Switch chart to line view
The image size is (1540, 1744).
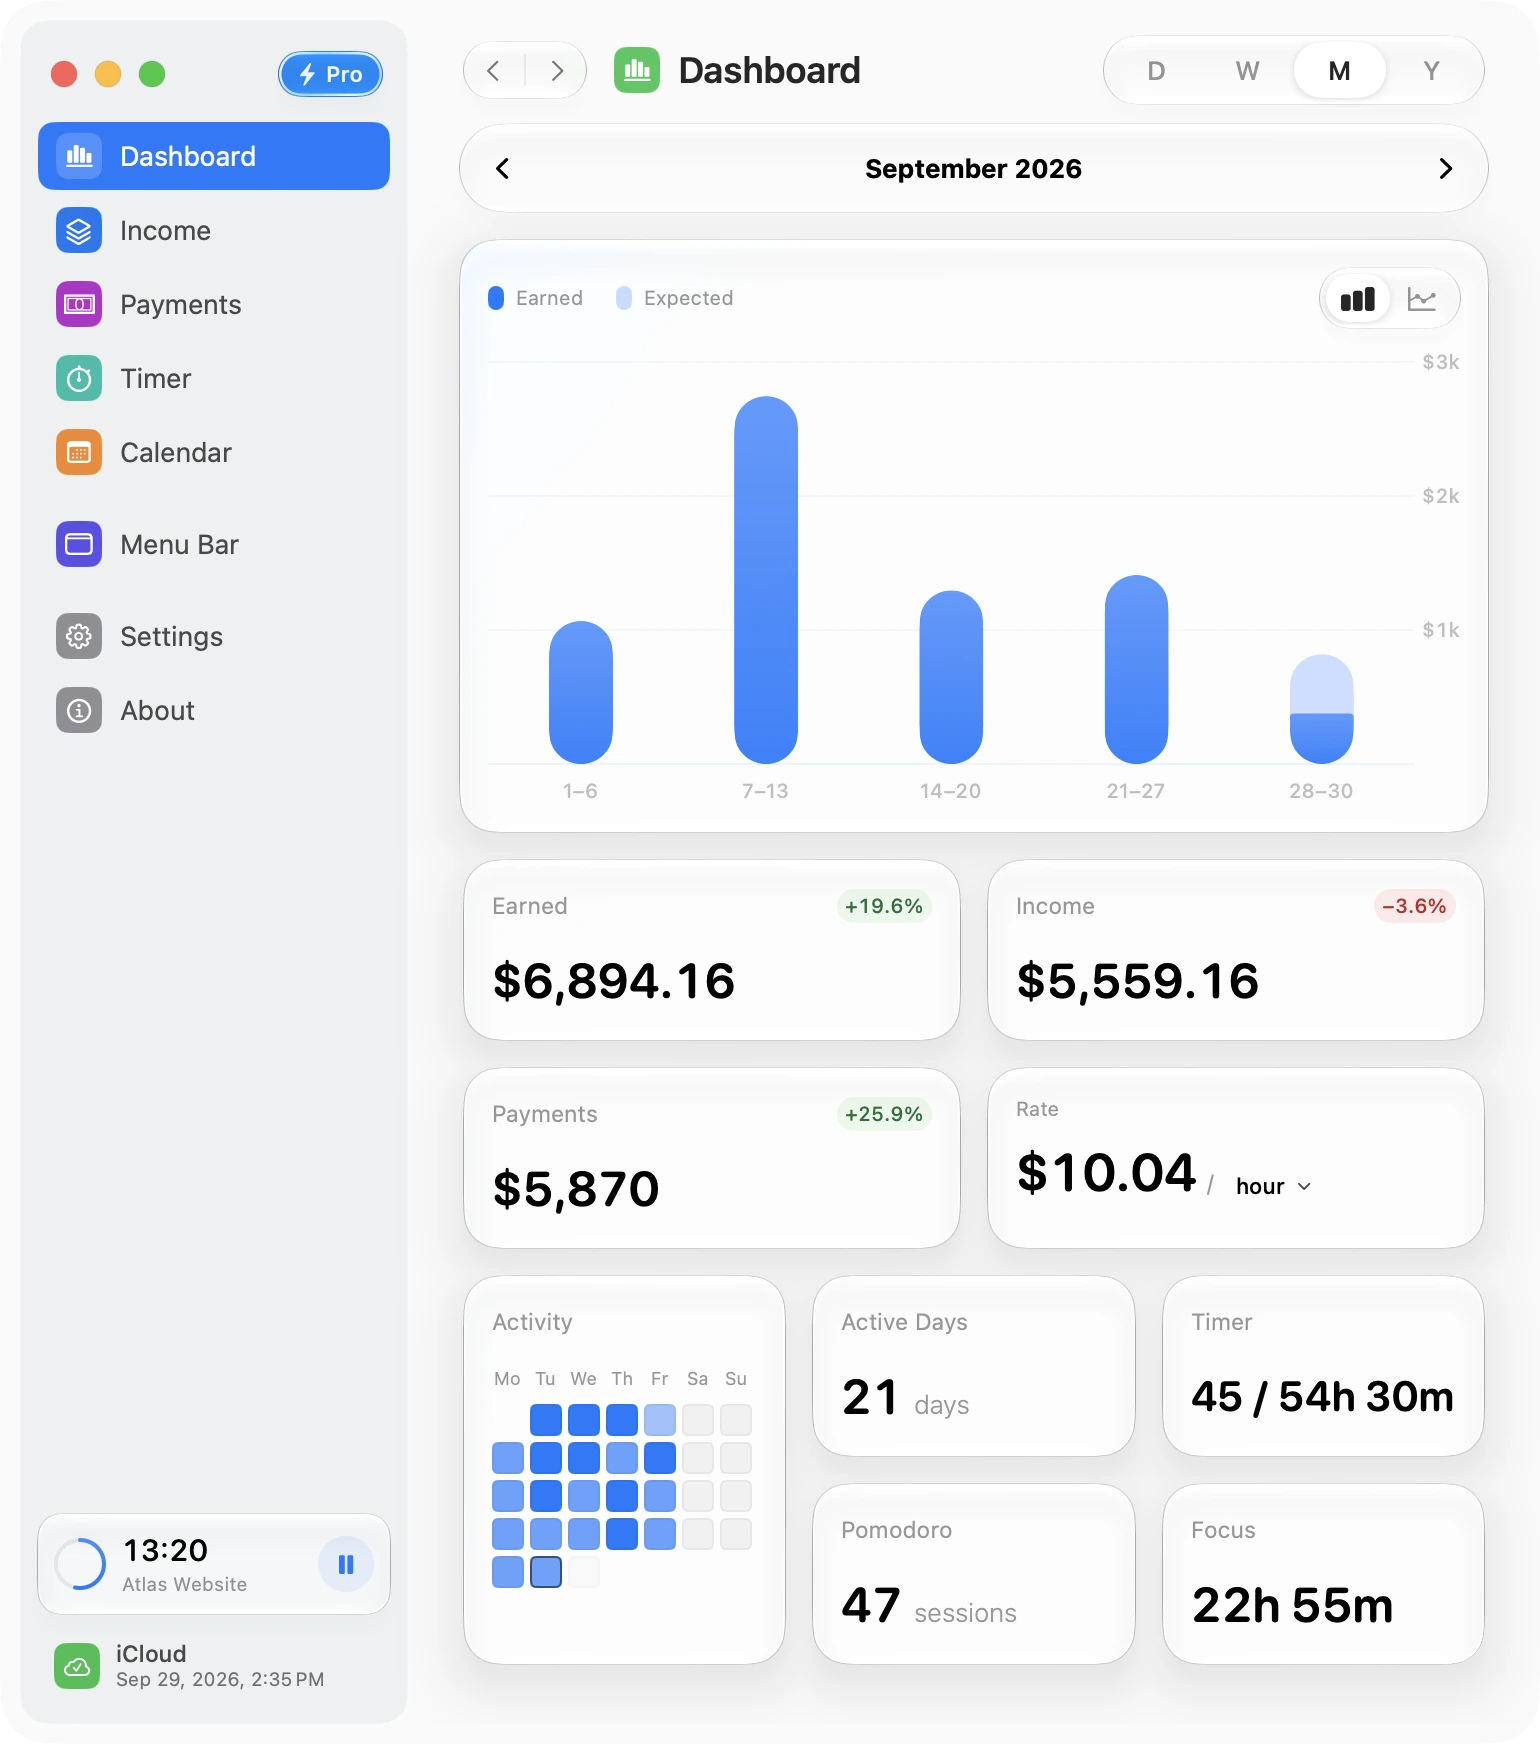(x=1422, y=299)
